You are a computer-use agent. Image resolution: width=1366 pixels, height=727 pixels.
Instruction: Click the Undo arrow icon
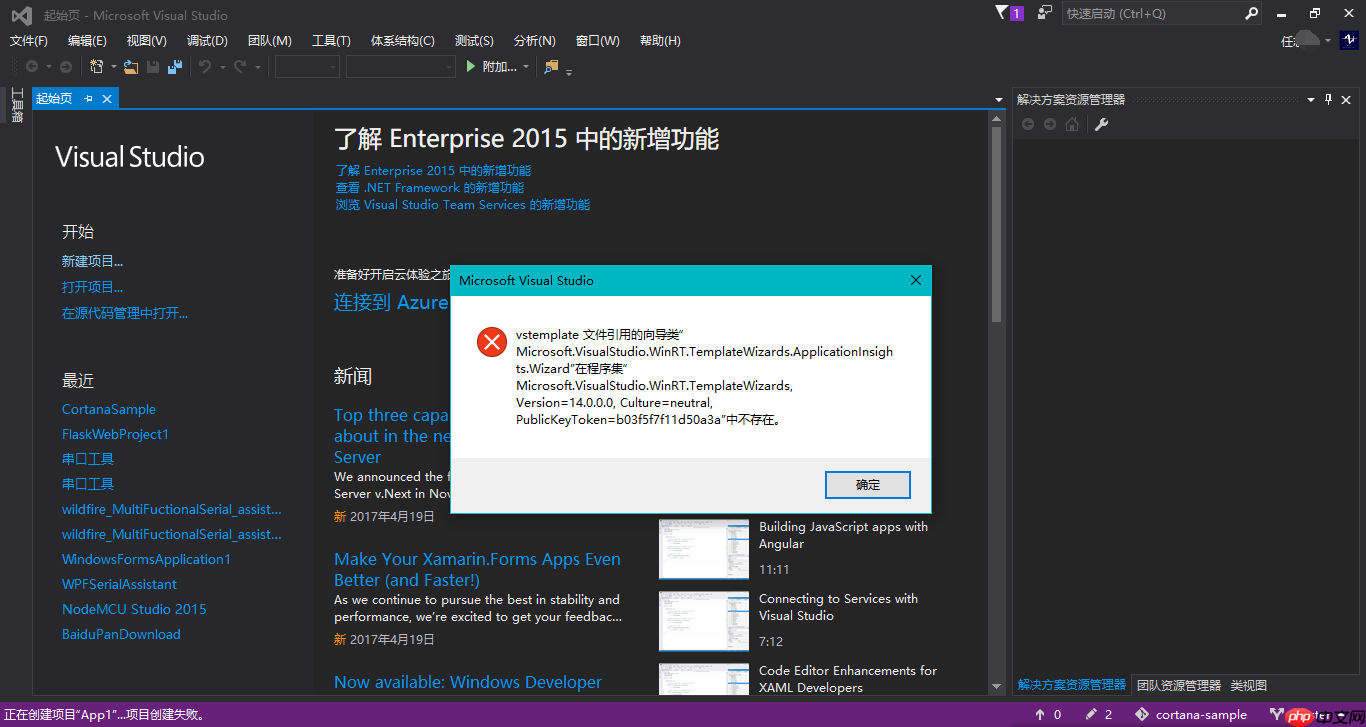tap(206, 66)
